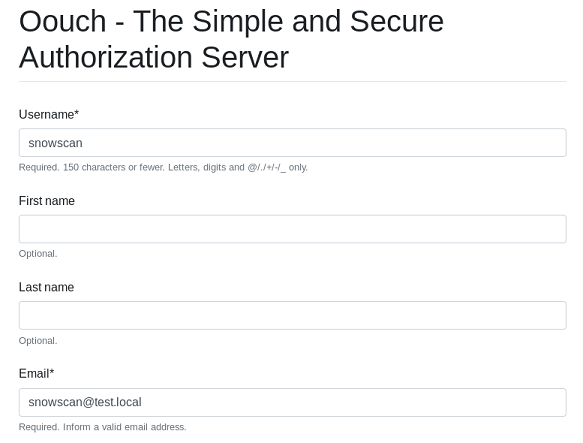Click the Optional hint under First name
Screen dimensions: 583x443
click(x=38, y=254)
